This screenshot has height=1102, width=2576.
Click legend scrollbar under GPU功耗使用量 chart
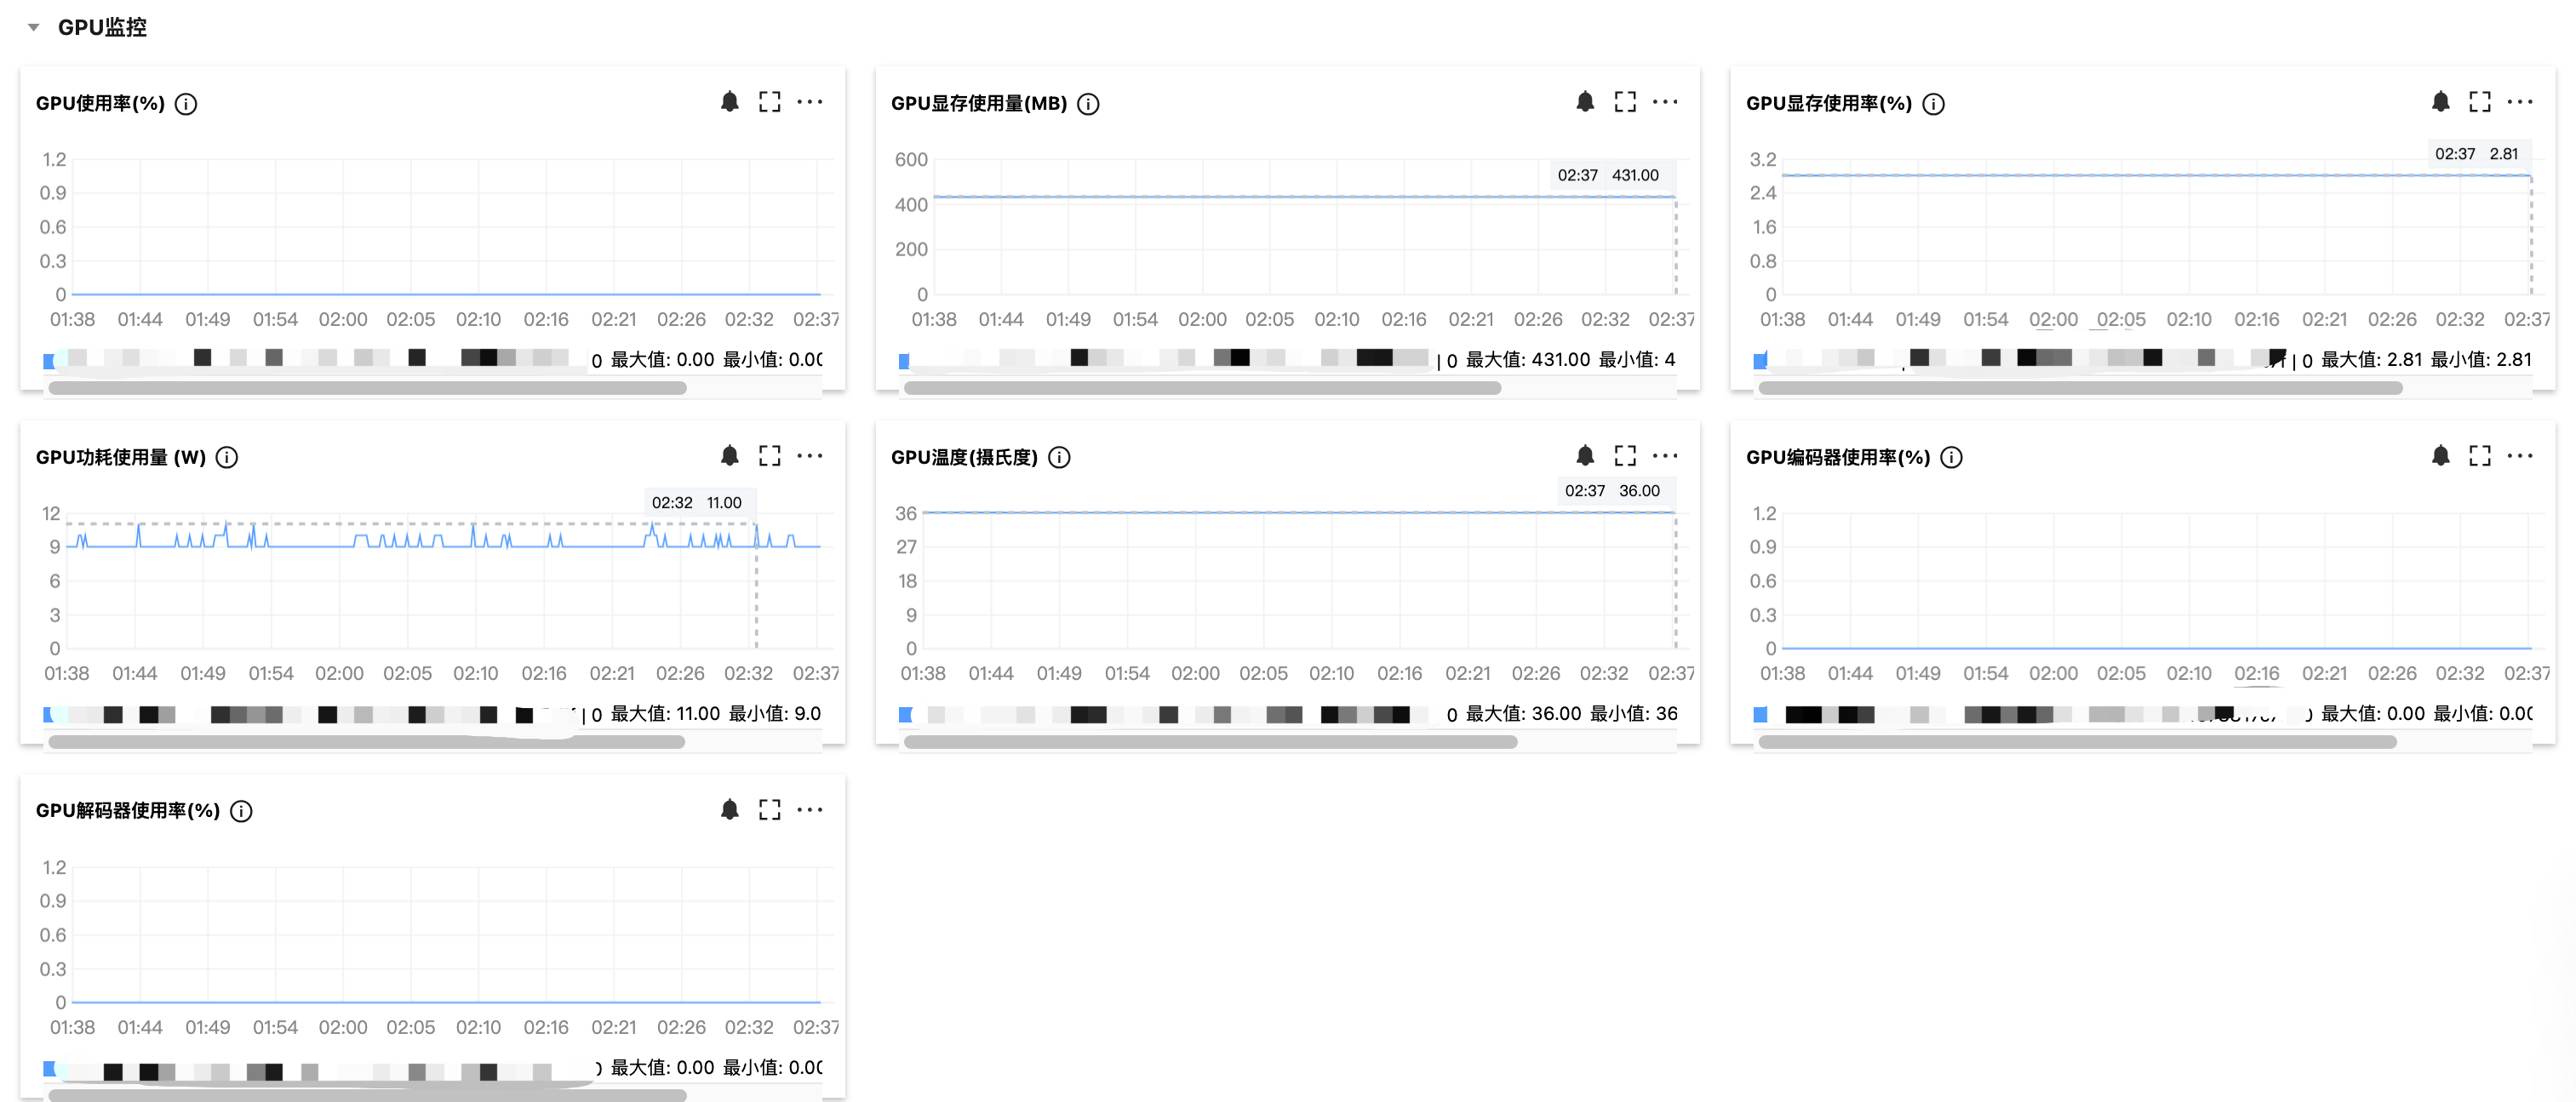click(x=366, y=742)
